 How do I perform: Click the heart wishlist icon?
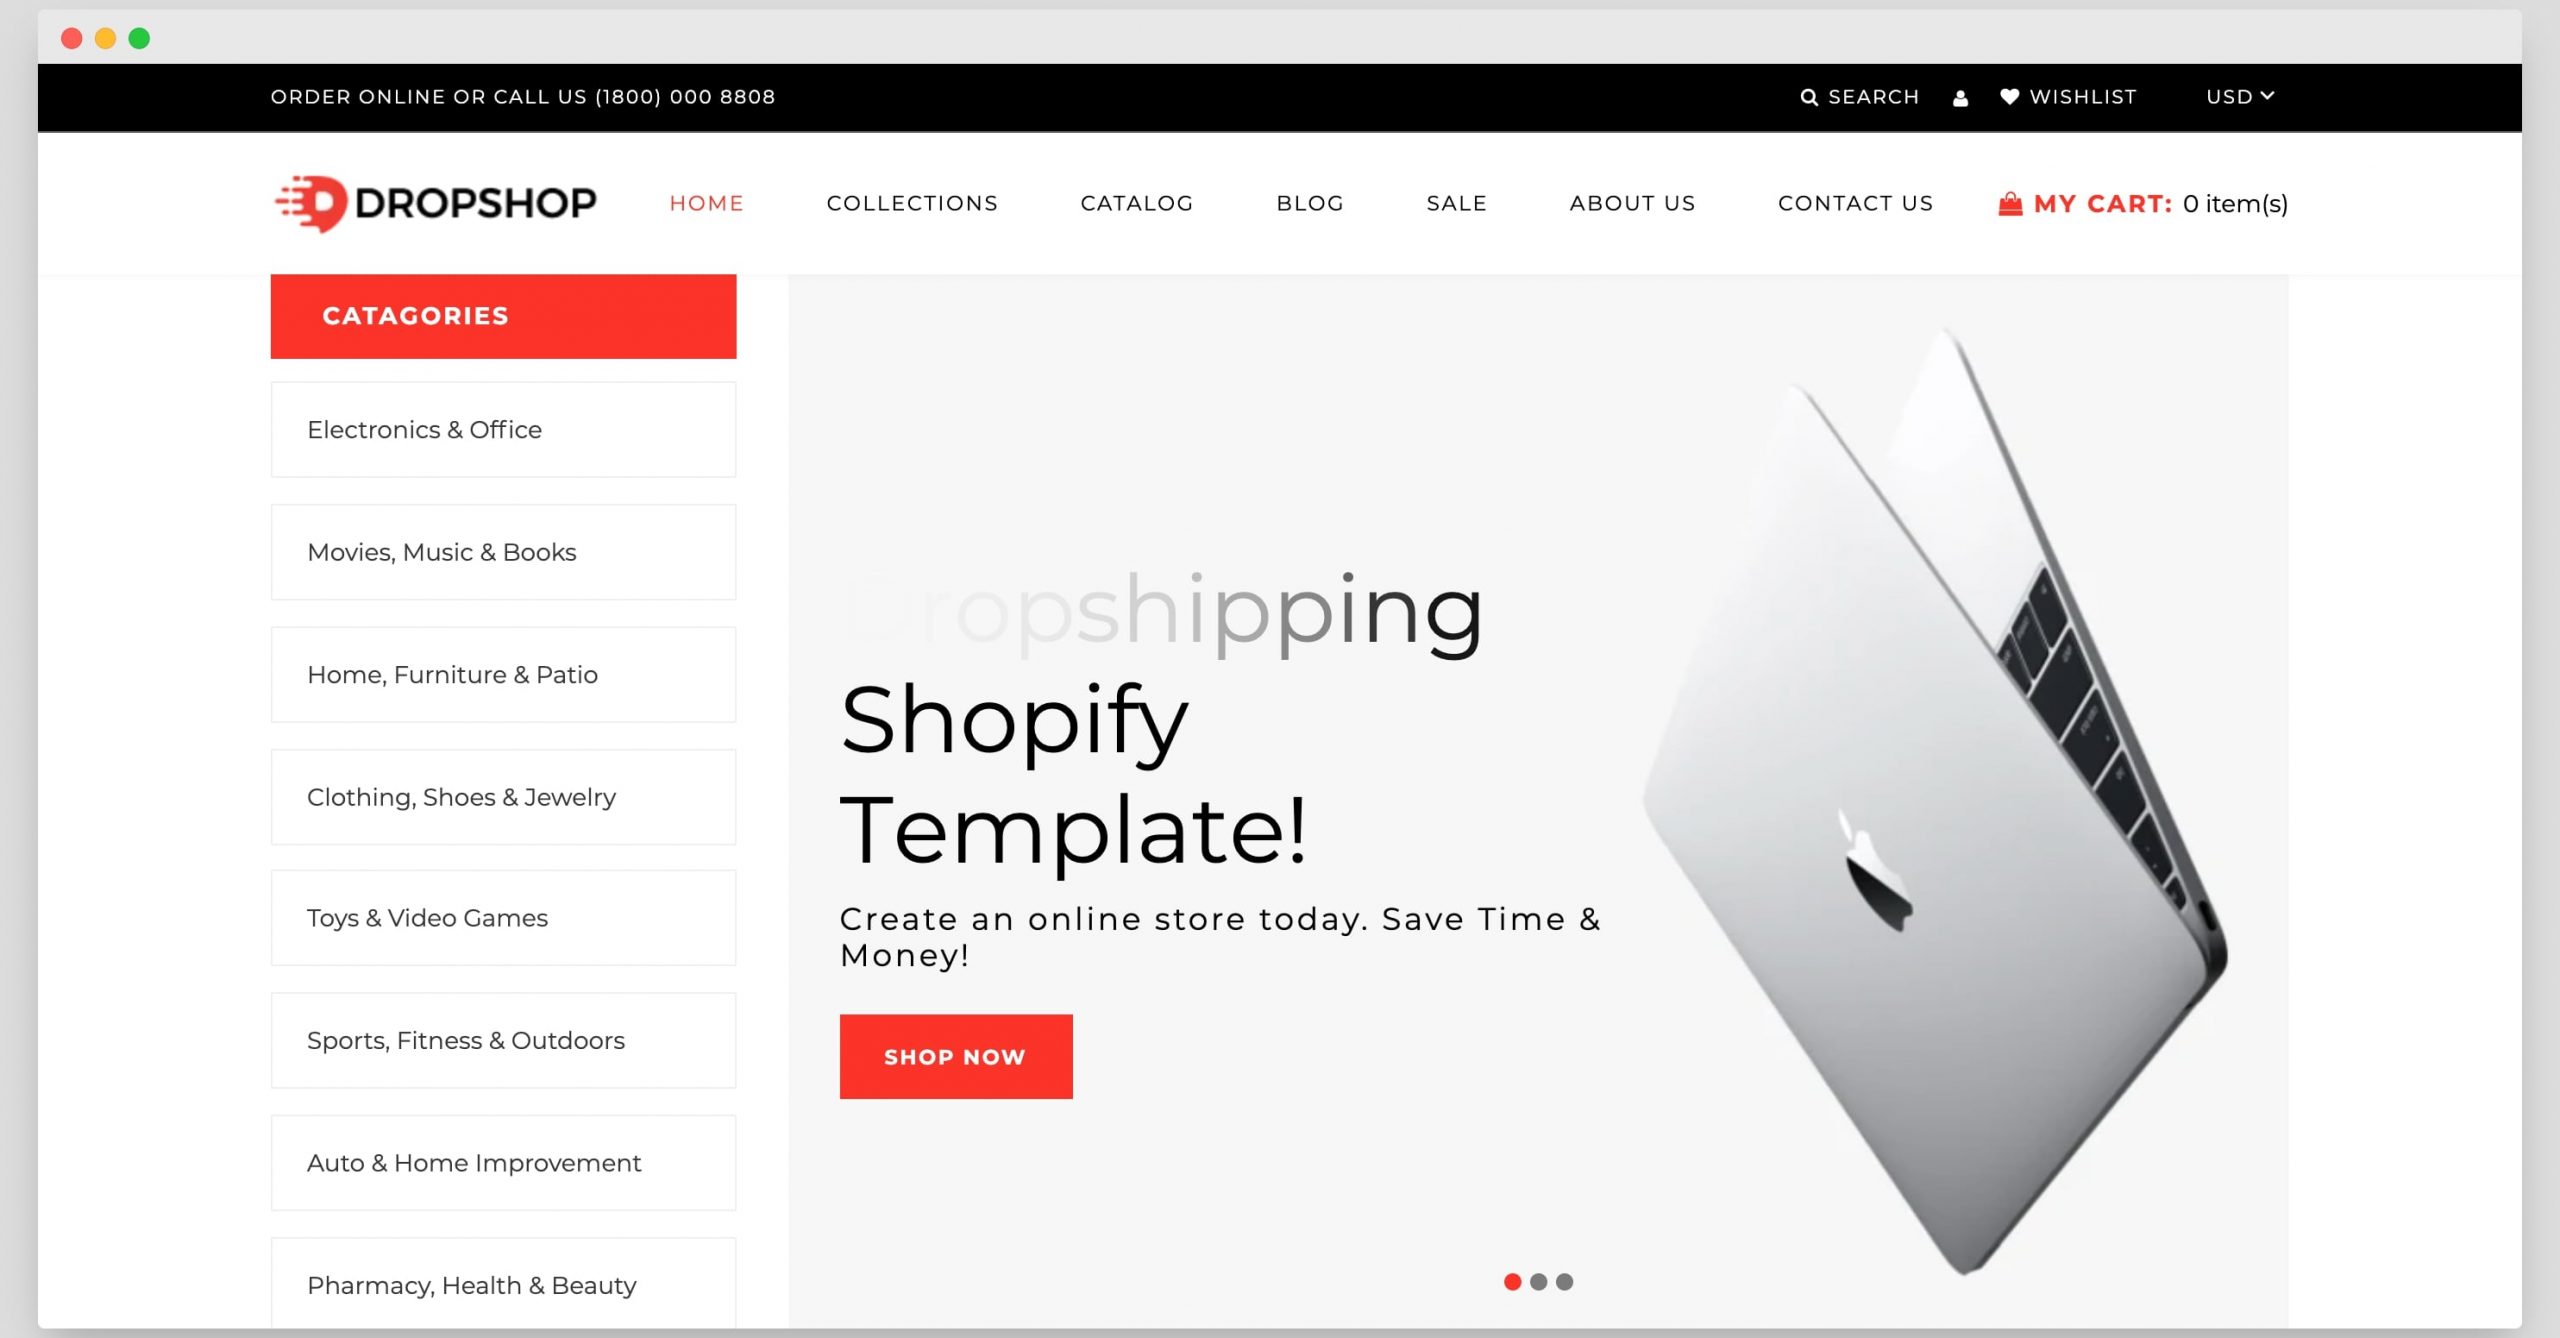(2008, 97)
